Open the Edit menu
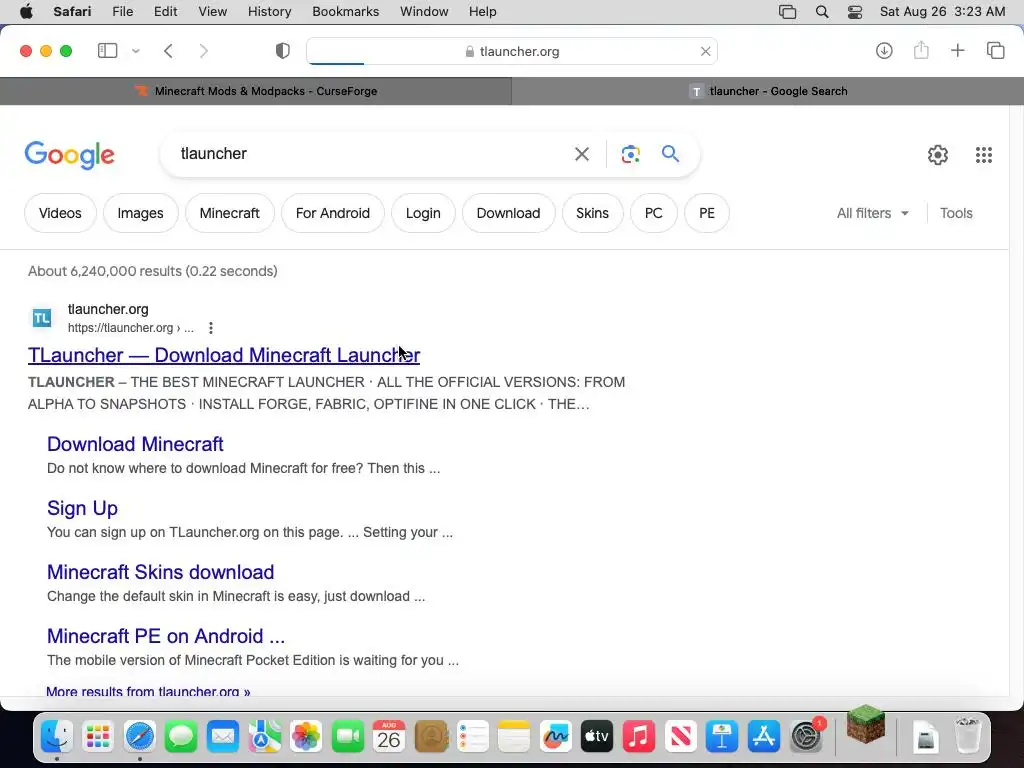Viewport: 1024px width, 768px height. [x=165, y=12]
